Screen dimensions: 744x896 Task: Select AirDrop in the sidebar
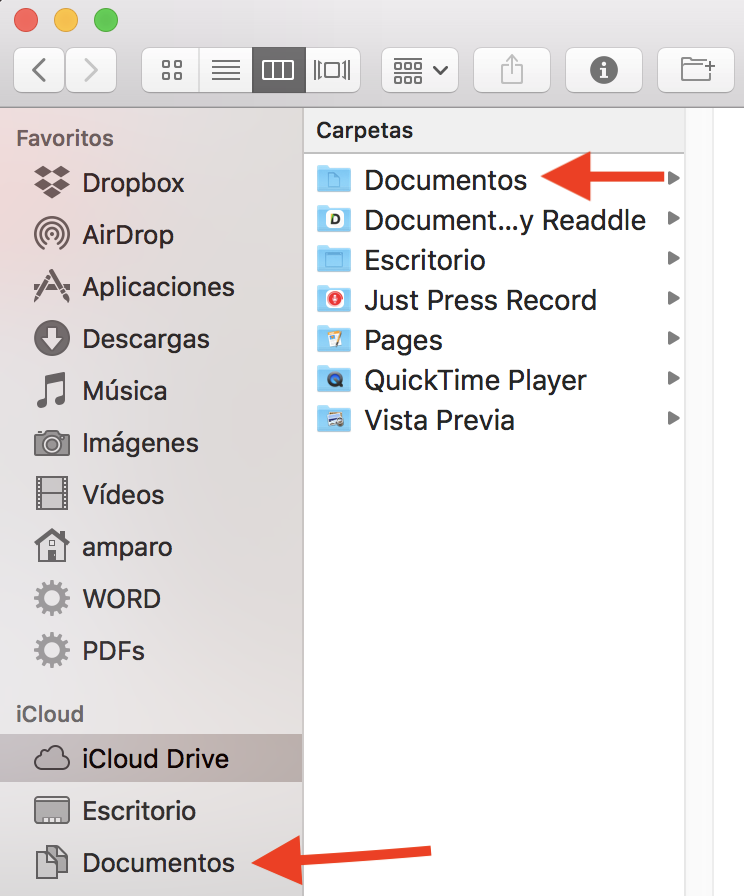(128, 235)
